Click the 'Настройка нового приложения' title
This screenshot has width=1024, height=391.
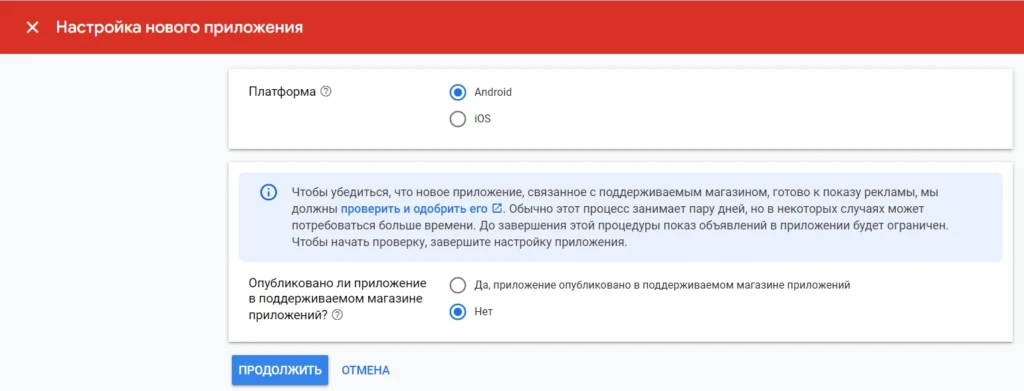[179, 27]
